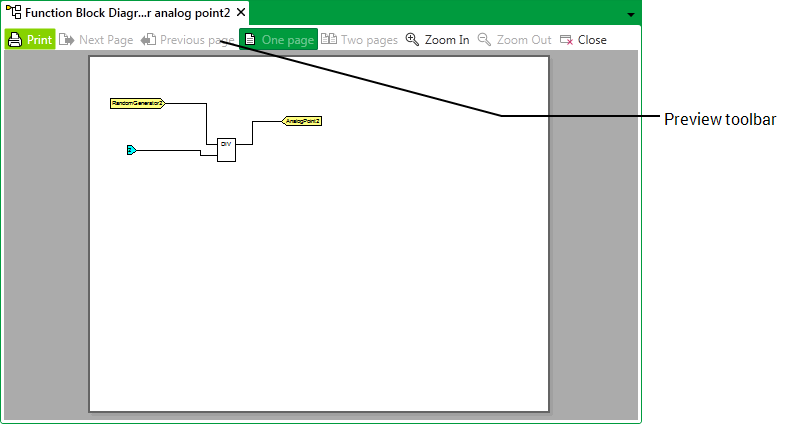Click the Preview toolbar callout label
The height and width of the screenshot is (424, 806).
(x=707, y=119)
